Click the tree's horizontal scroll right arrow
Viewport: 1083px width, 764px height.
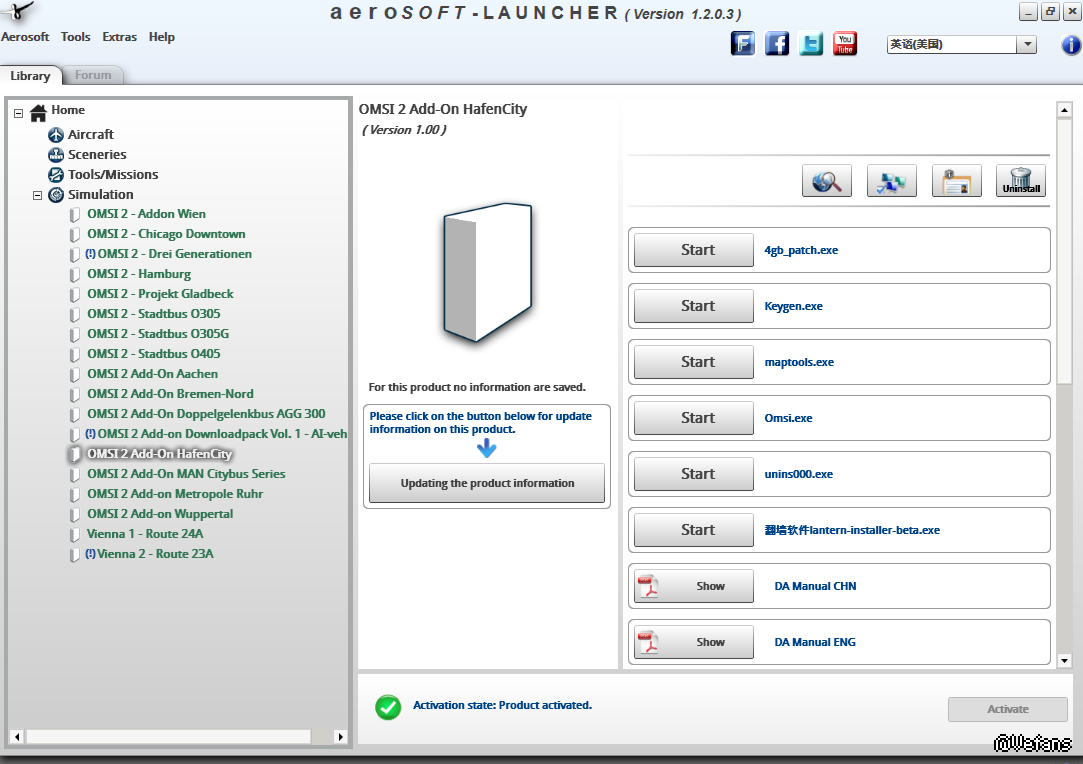click(340, 736)
